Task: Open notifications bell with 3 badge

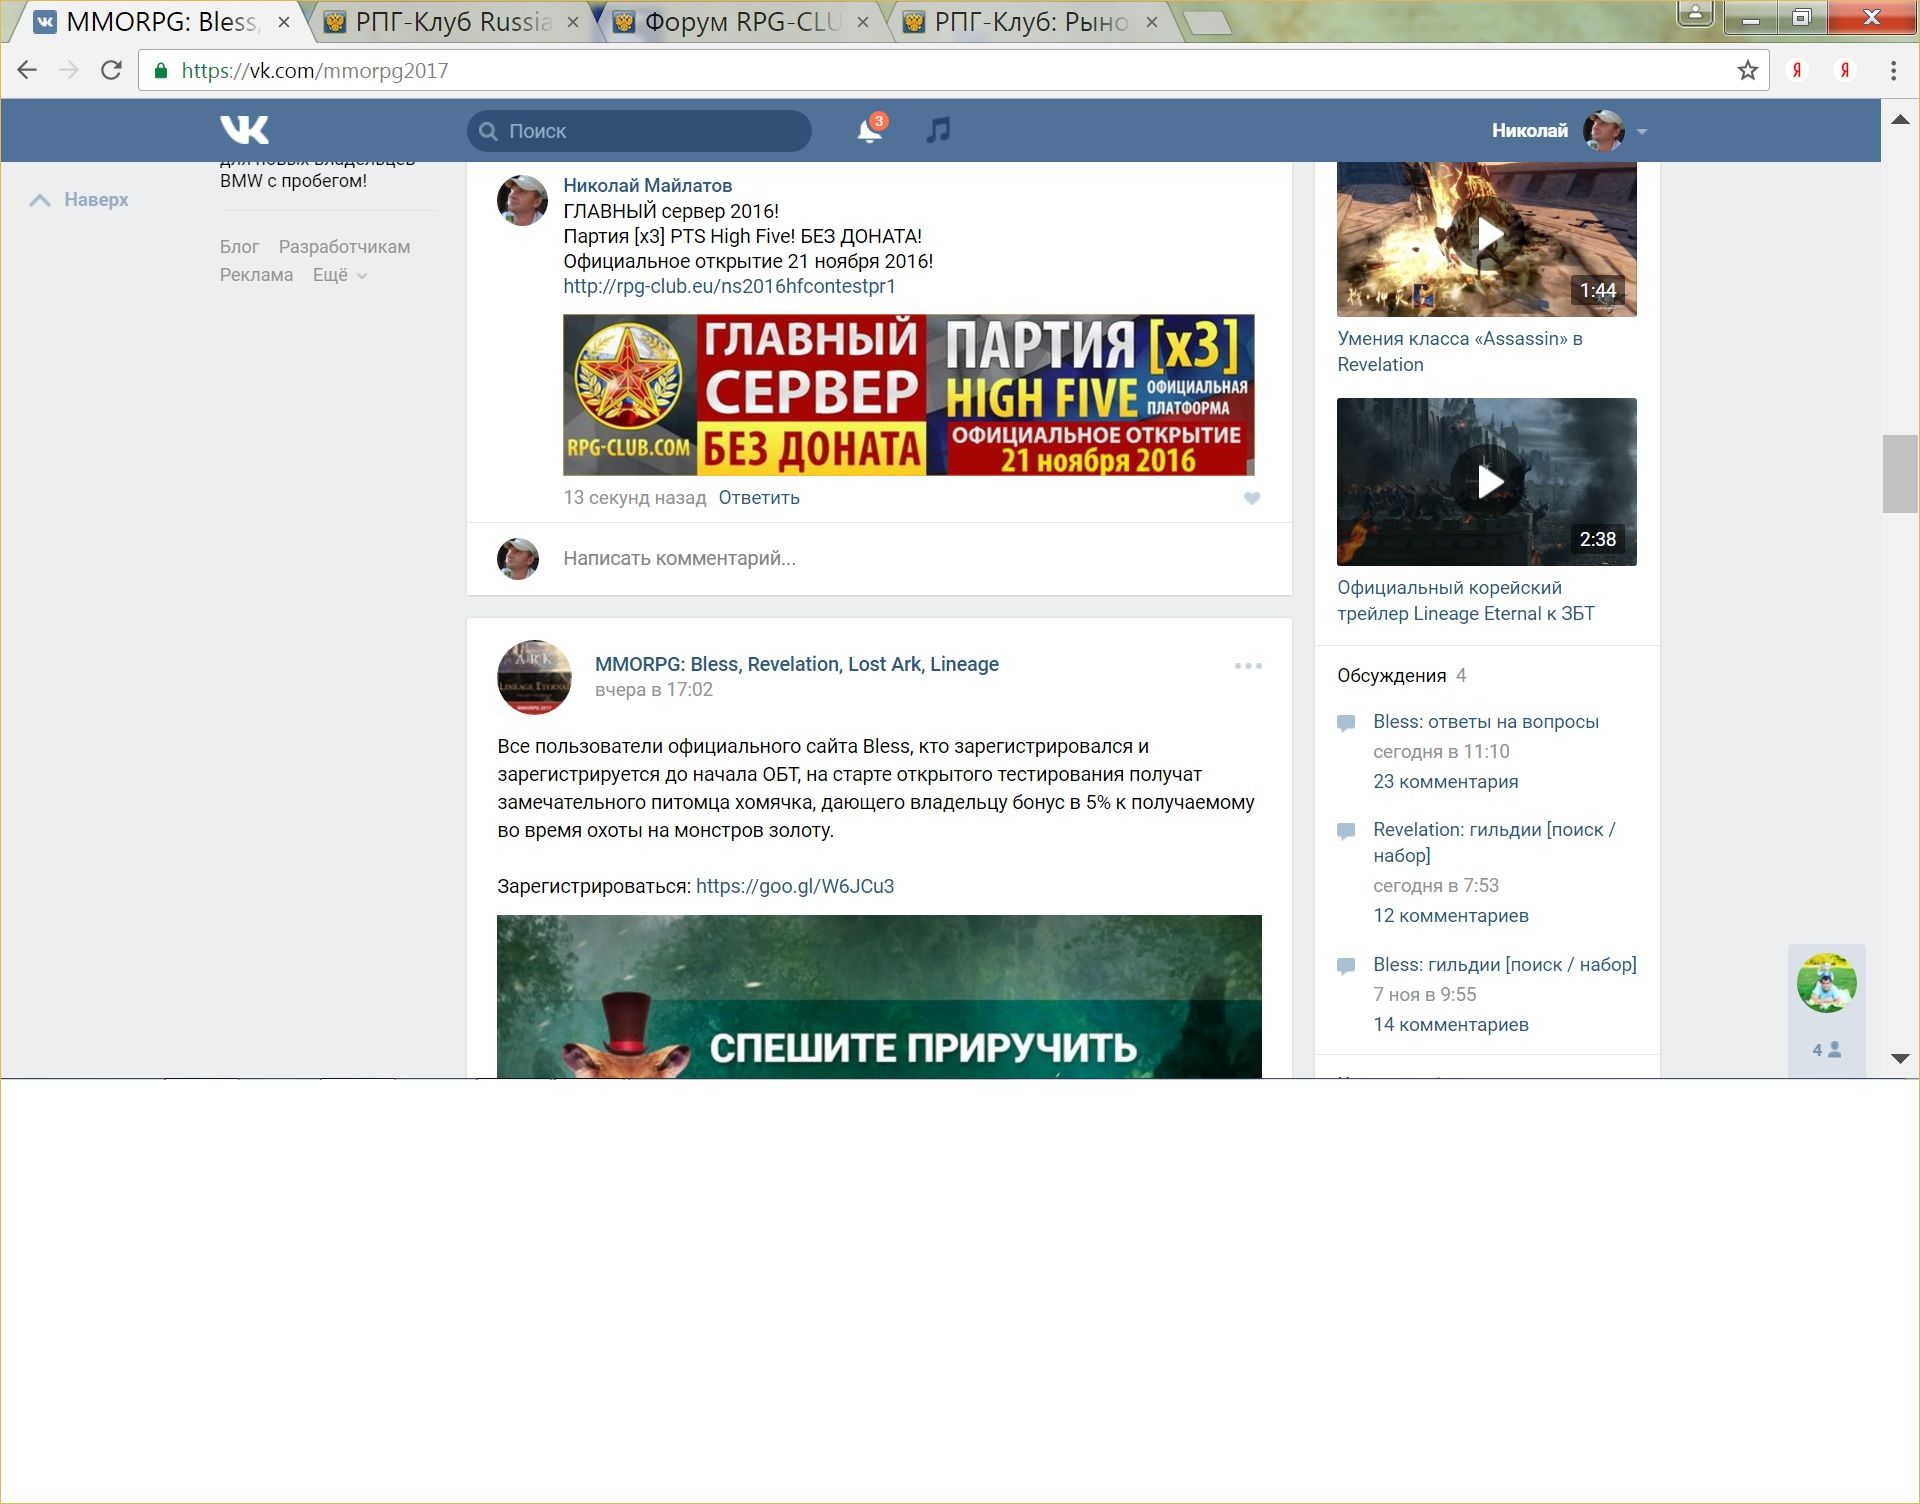Action: pyautogui.click(x=870, y=130)
